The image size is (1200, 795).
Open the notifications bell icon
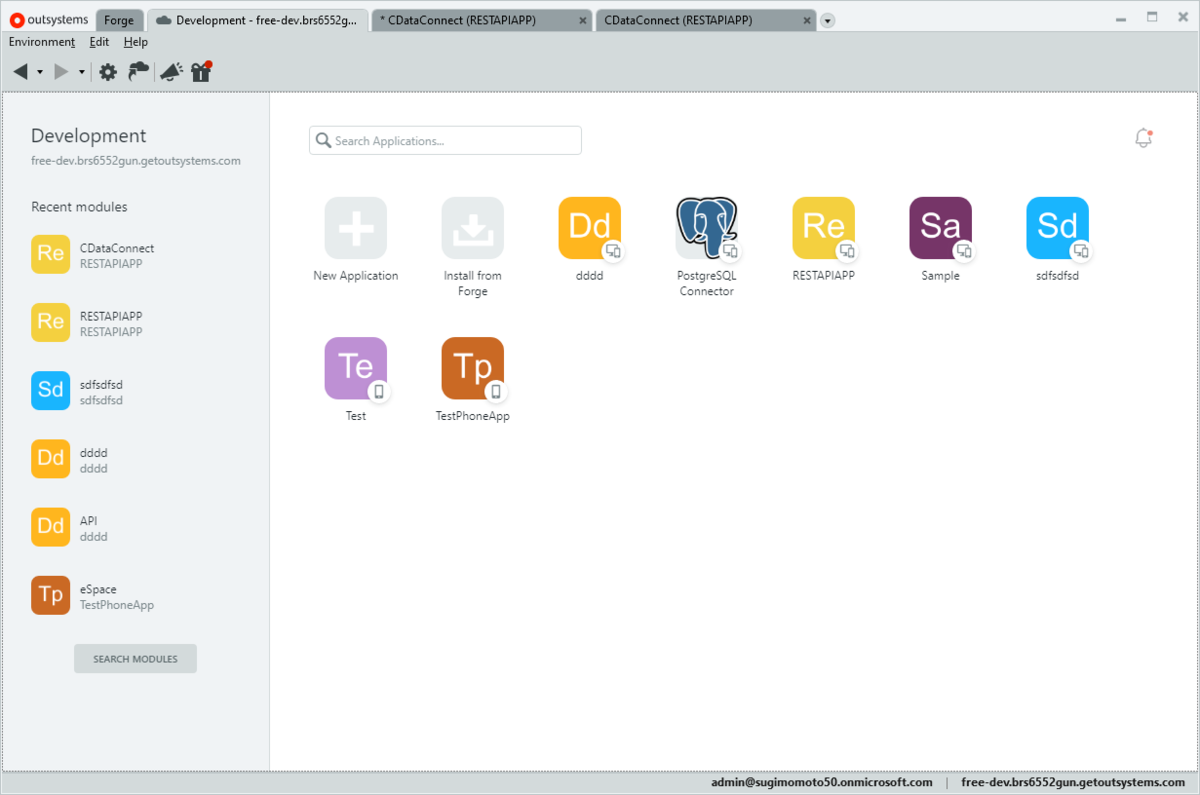tap(1144, 138)
